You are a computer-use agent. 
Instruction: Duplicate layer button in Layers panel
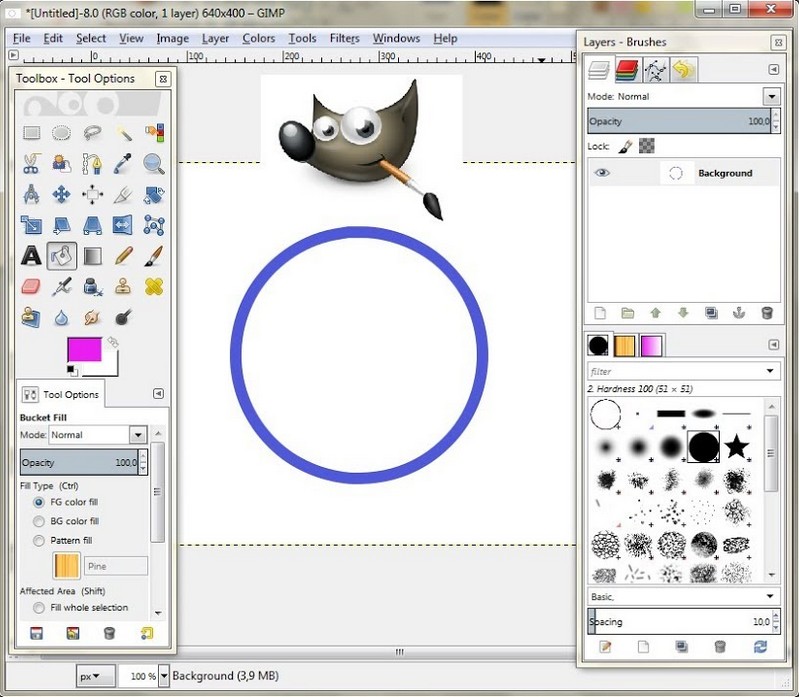coord(711,313)
